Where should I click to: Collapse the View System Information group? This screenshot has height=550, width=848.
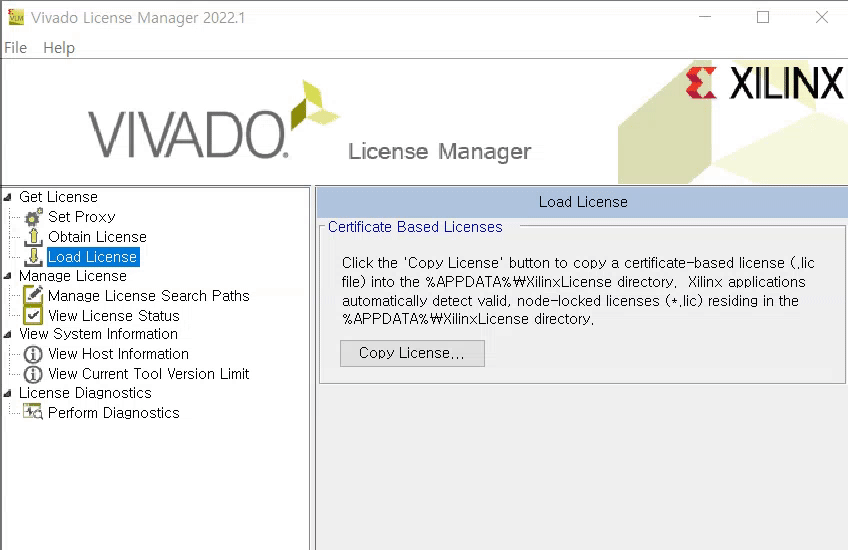coord(8,334)
